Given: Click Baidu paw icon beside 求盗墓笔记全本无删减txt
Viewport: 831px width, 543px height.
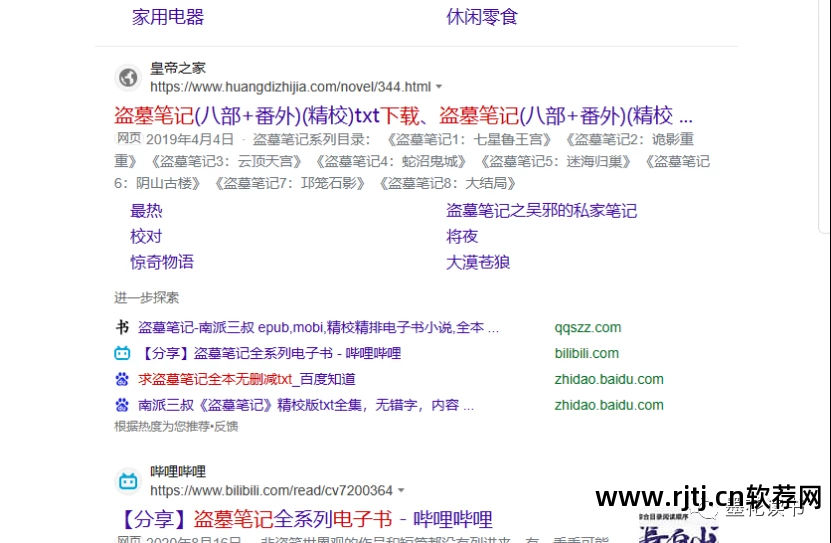Looking at the screenshot, I should point(122,379).
